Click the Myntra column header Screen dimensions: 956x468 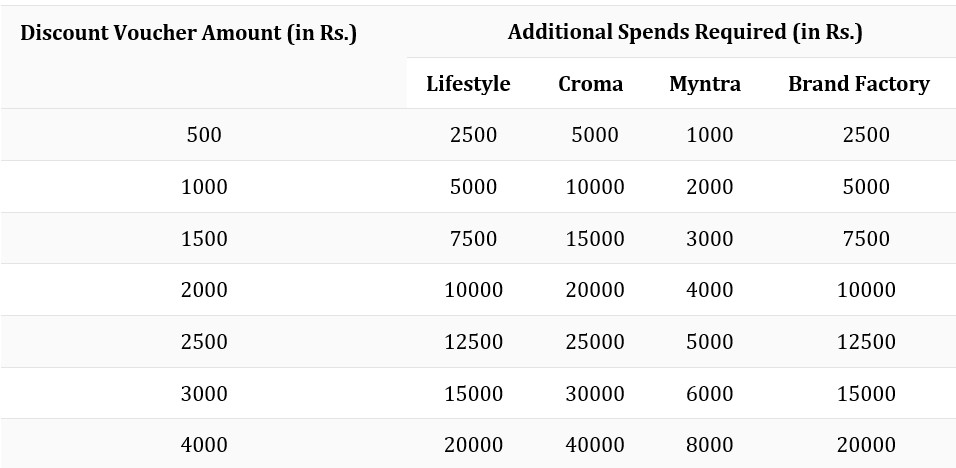pyautogui.click(x=705, y=84)
